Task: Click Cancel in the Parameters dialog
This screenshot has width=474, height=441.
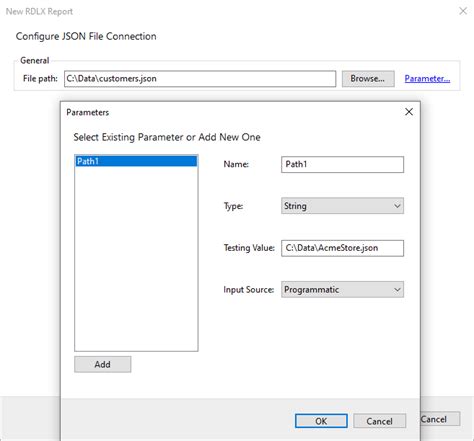Action: 379,421
